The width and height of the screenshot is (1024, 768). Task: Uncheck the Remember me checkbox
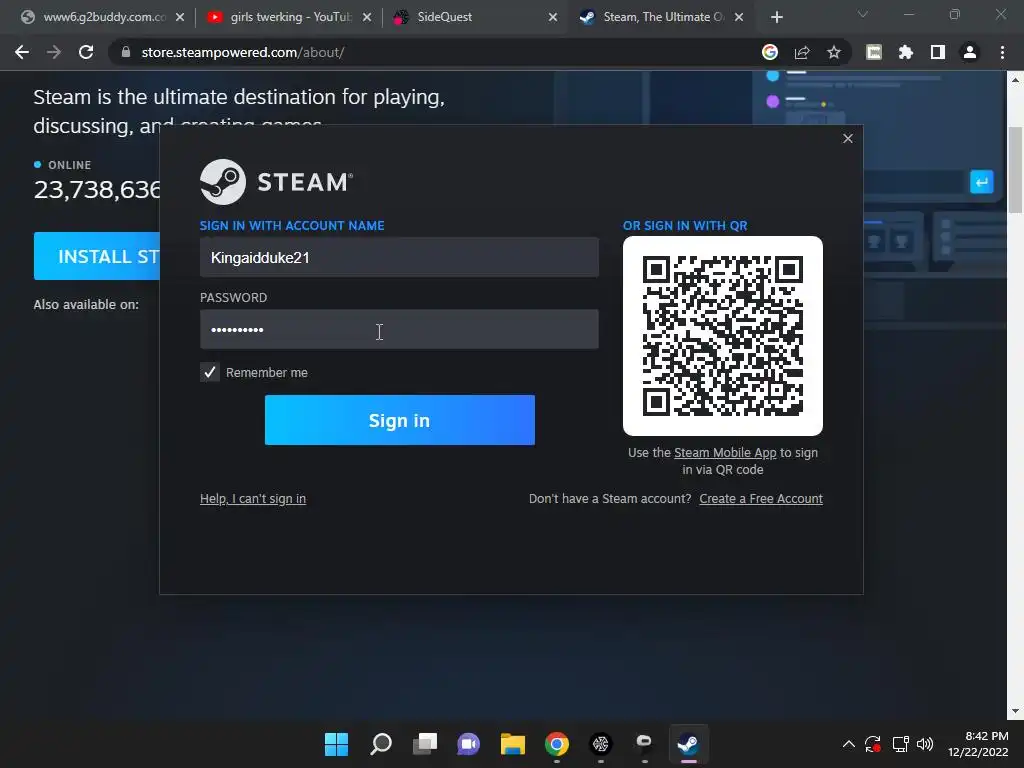(210, 372)
